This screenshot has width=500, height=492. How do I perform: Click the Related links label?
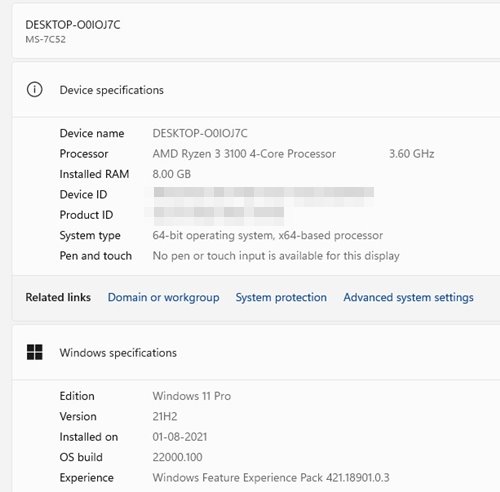click(58, 297)
